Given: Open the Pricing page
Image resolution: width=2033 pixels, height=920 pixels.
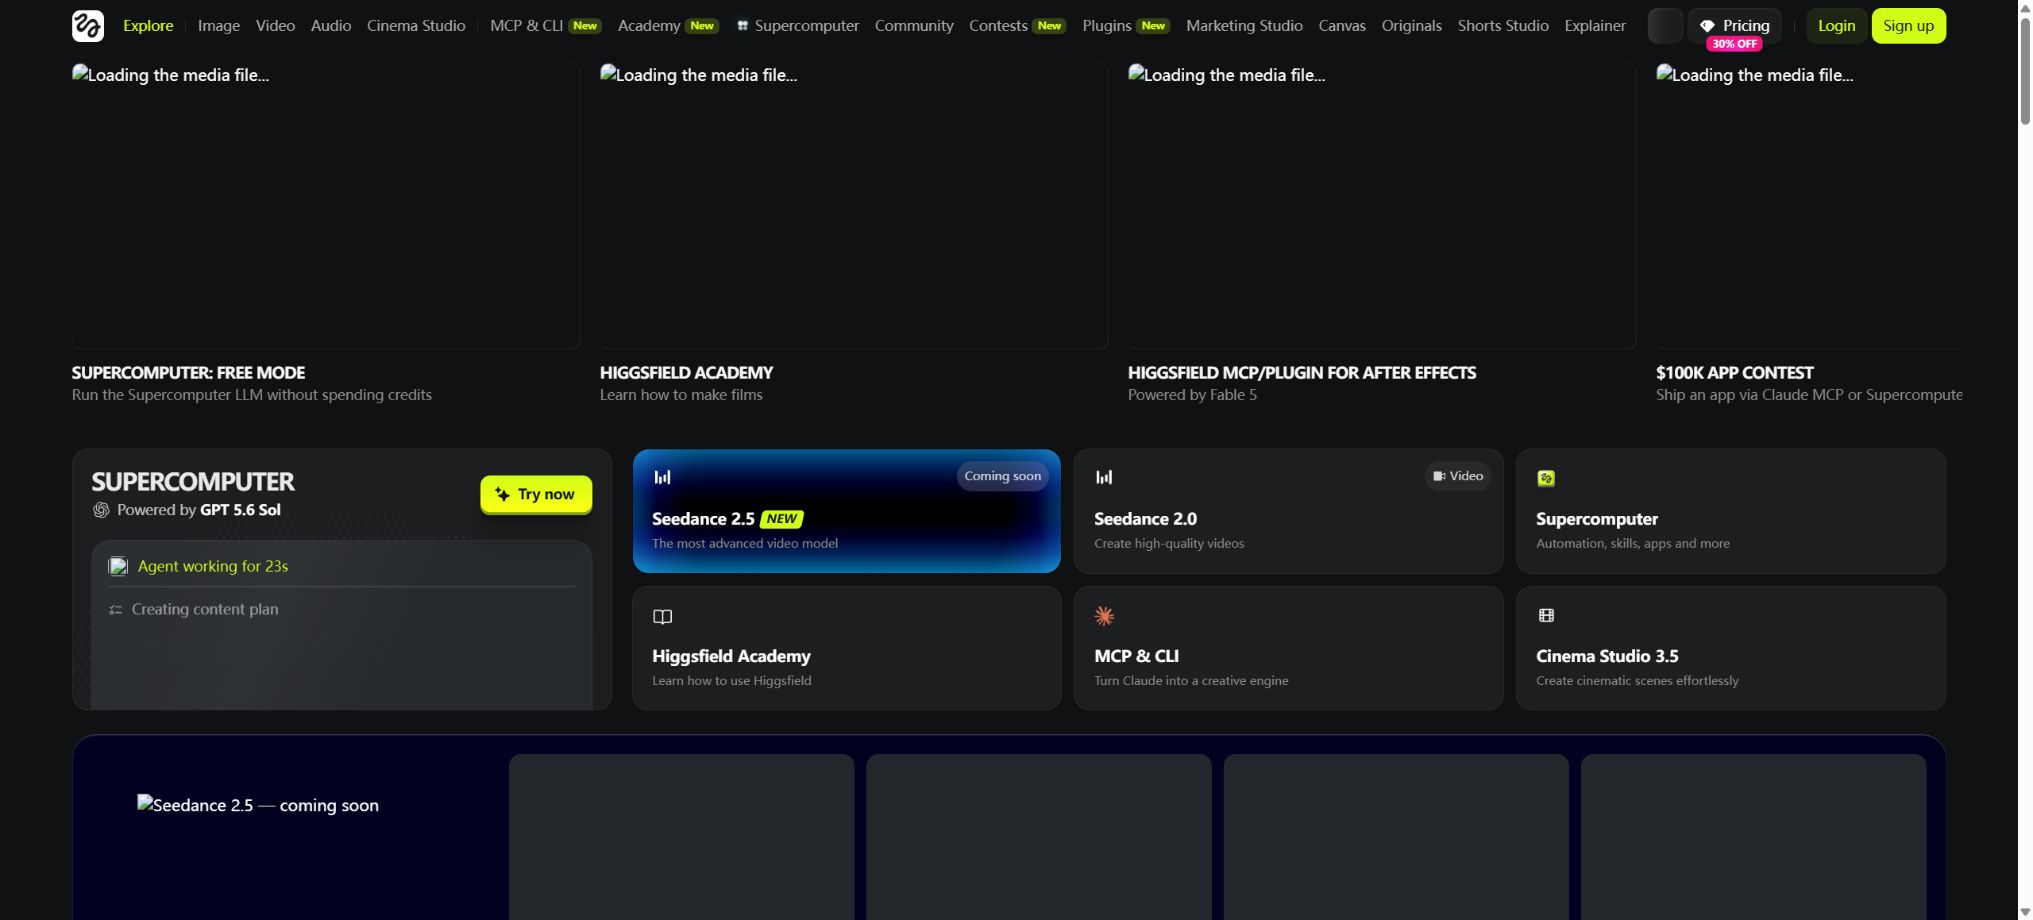Looking at the screenshot, I should click(x=1735, y=26).
